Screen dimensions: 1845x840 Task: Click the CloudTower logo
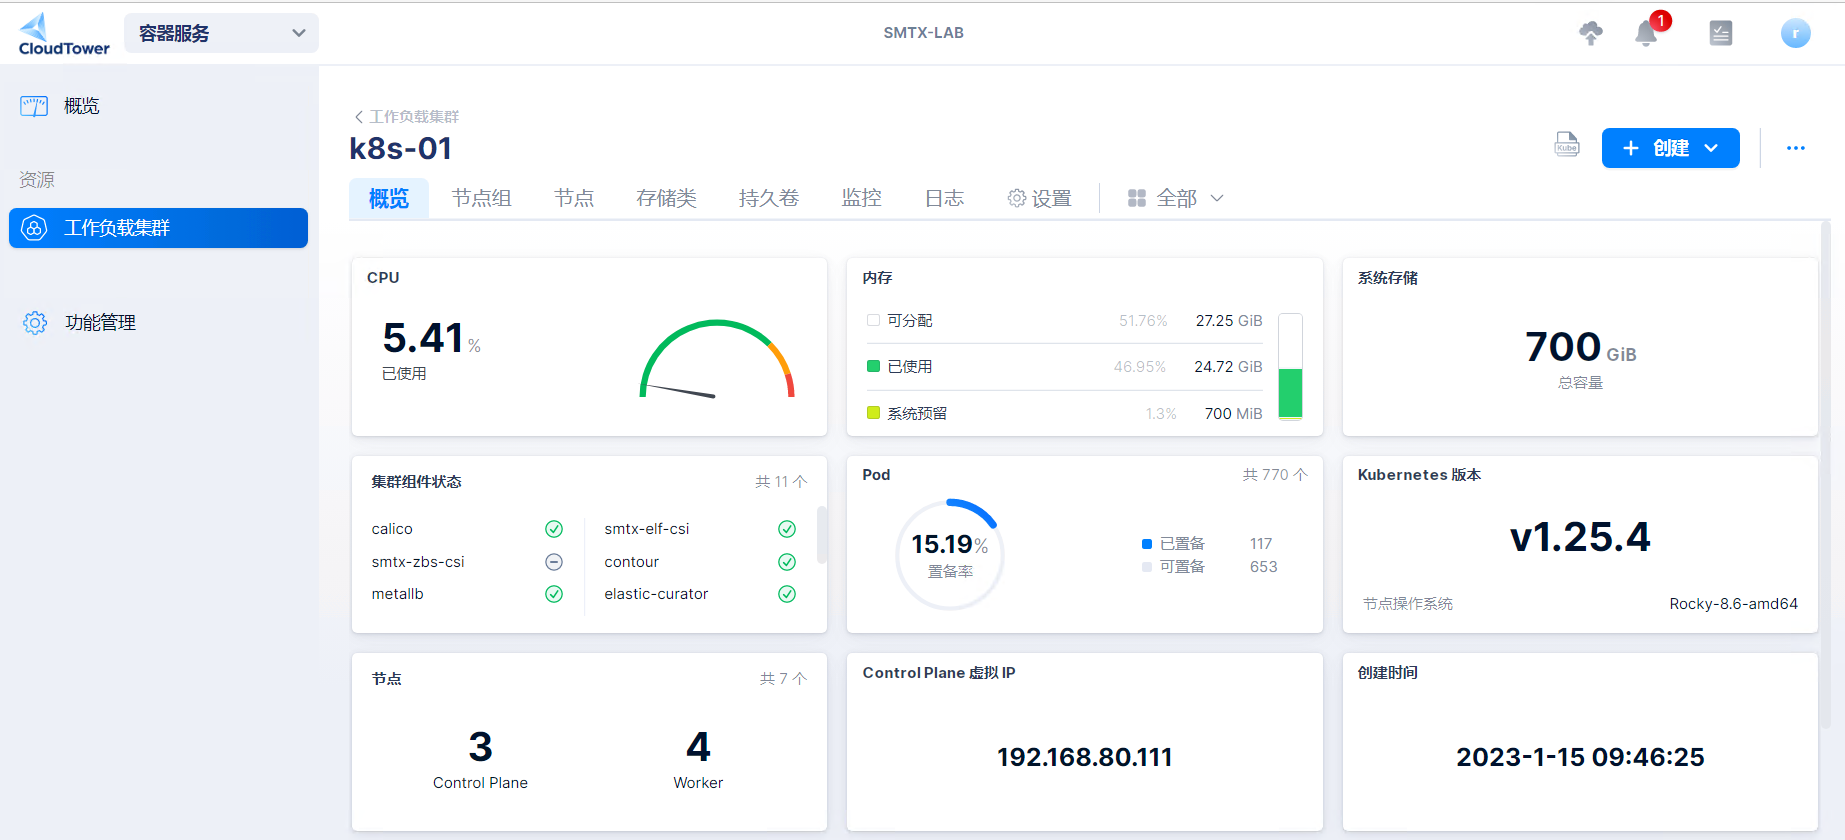64,34
